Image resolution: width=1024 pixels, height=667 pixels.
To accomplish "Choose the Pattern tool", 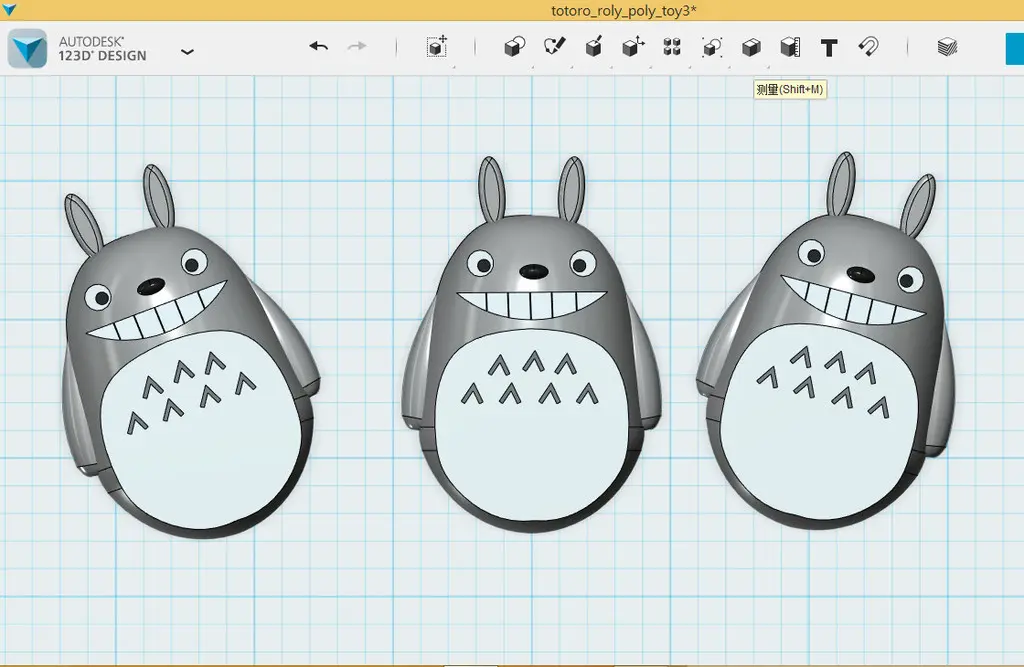I will [x=672, y=47].
